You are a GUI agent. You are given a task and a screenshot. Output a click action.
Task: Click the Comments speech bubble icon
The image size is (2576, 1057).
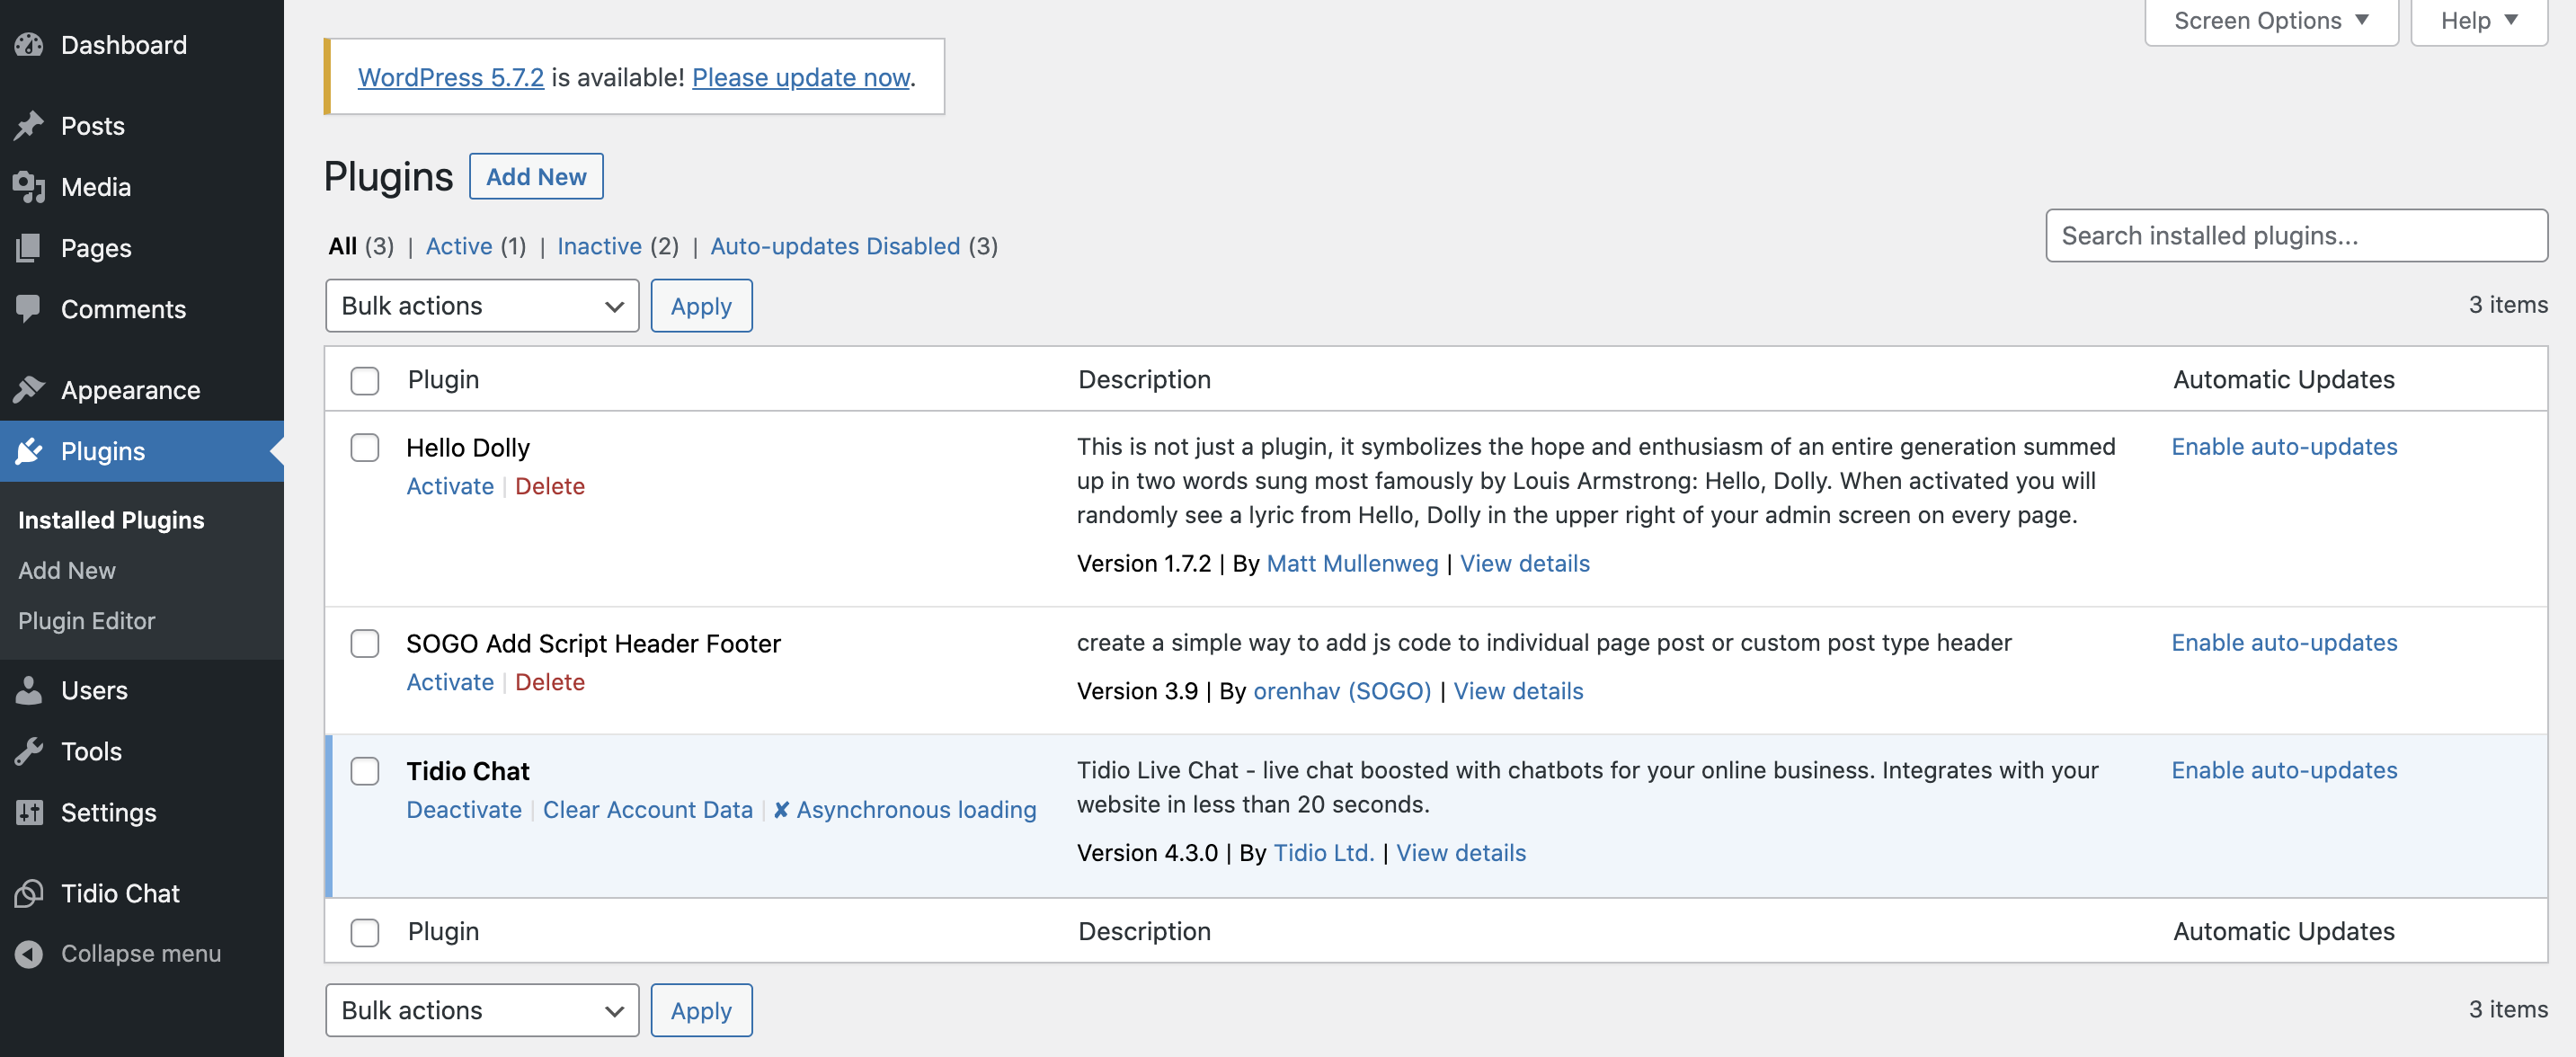pyautogui.click(x=29, y=309)
